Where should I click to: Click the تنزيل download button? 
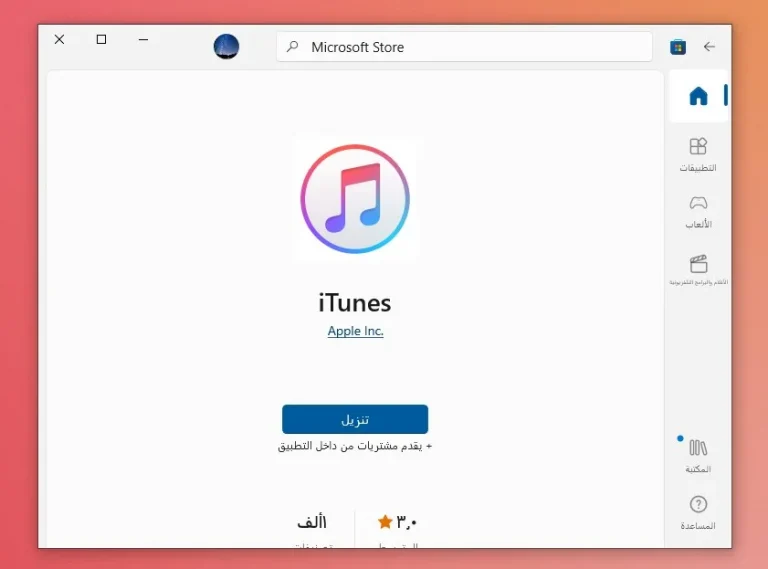coord(355,419)
